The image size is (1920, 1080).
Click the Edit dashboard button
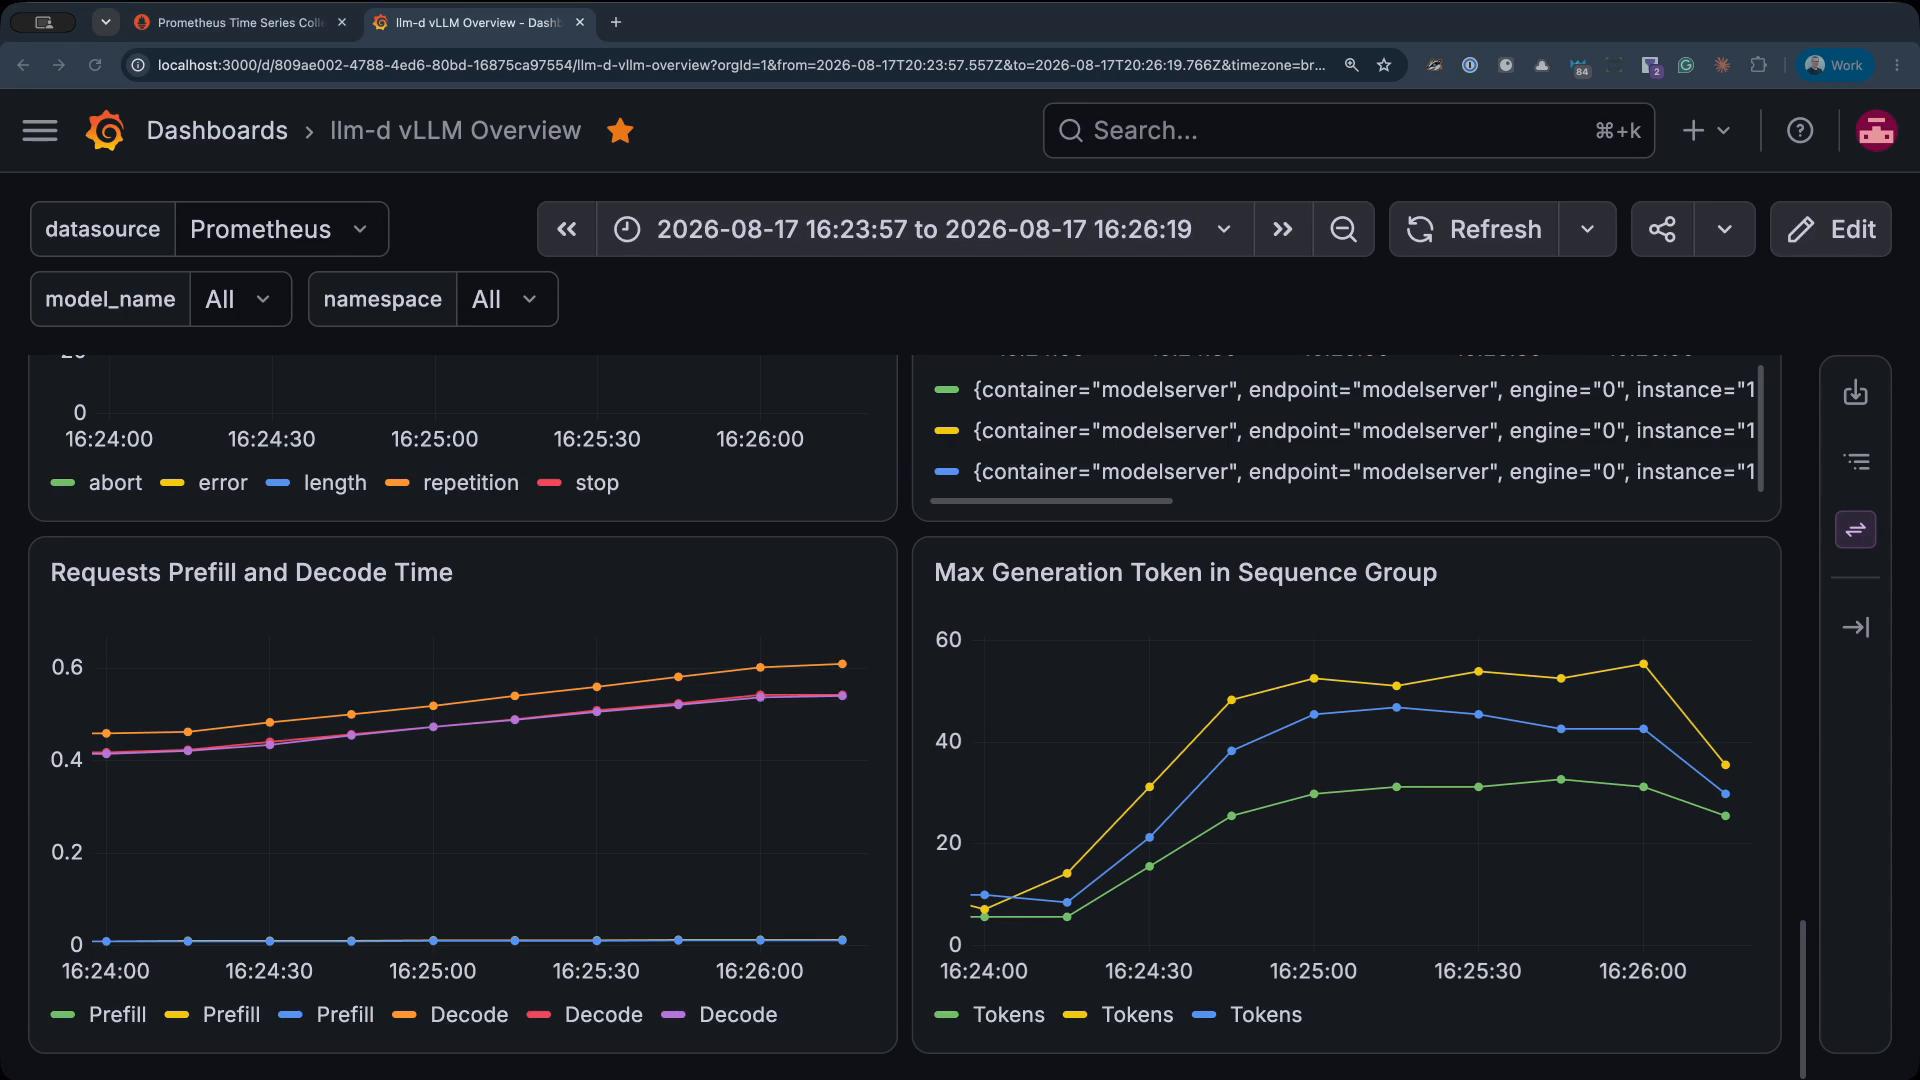(x=1831, y=229)
